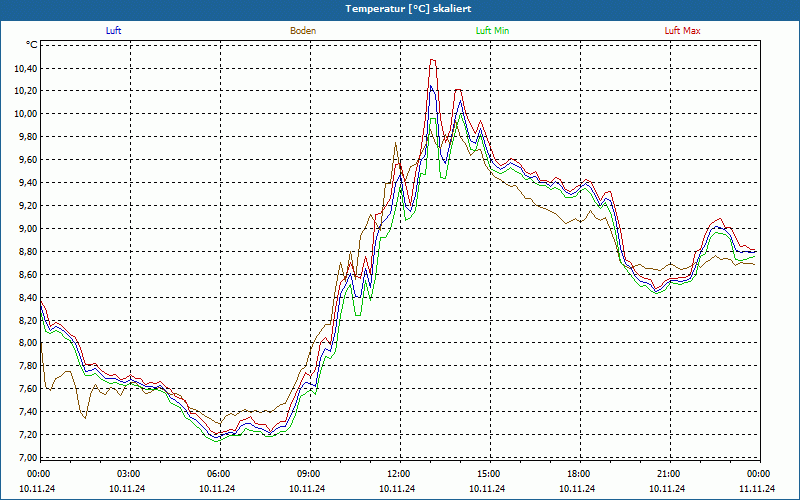Screen dimensions: 800x500
Task: Click the 8,20 y-axis value
Action: 29,320
